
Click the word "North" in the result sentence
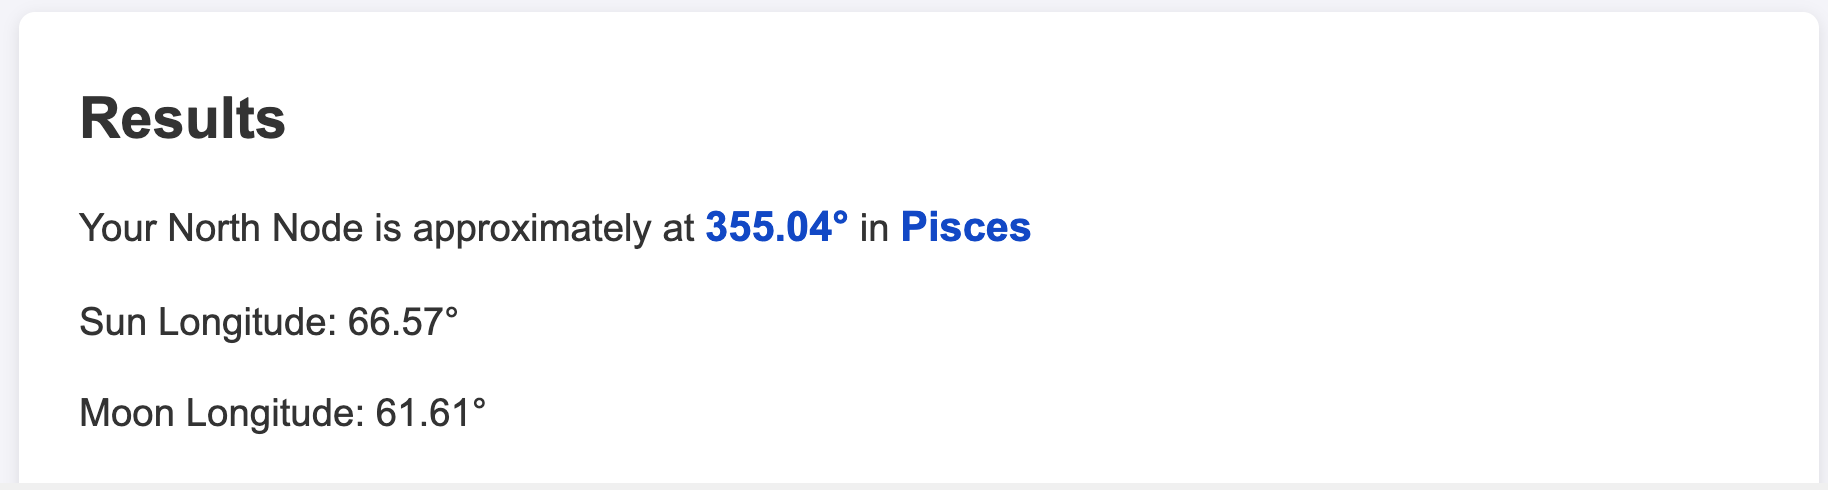pyautogui.click(x=214, y=228)
